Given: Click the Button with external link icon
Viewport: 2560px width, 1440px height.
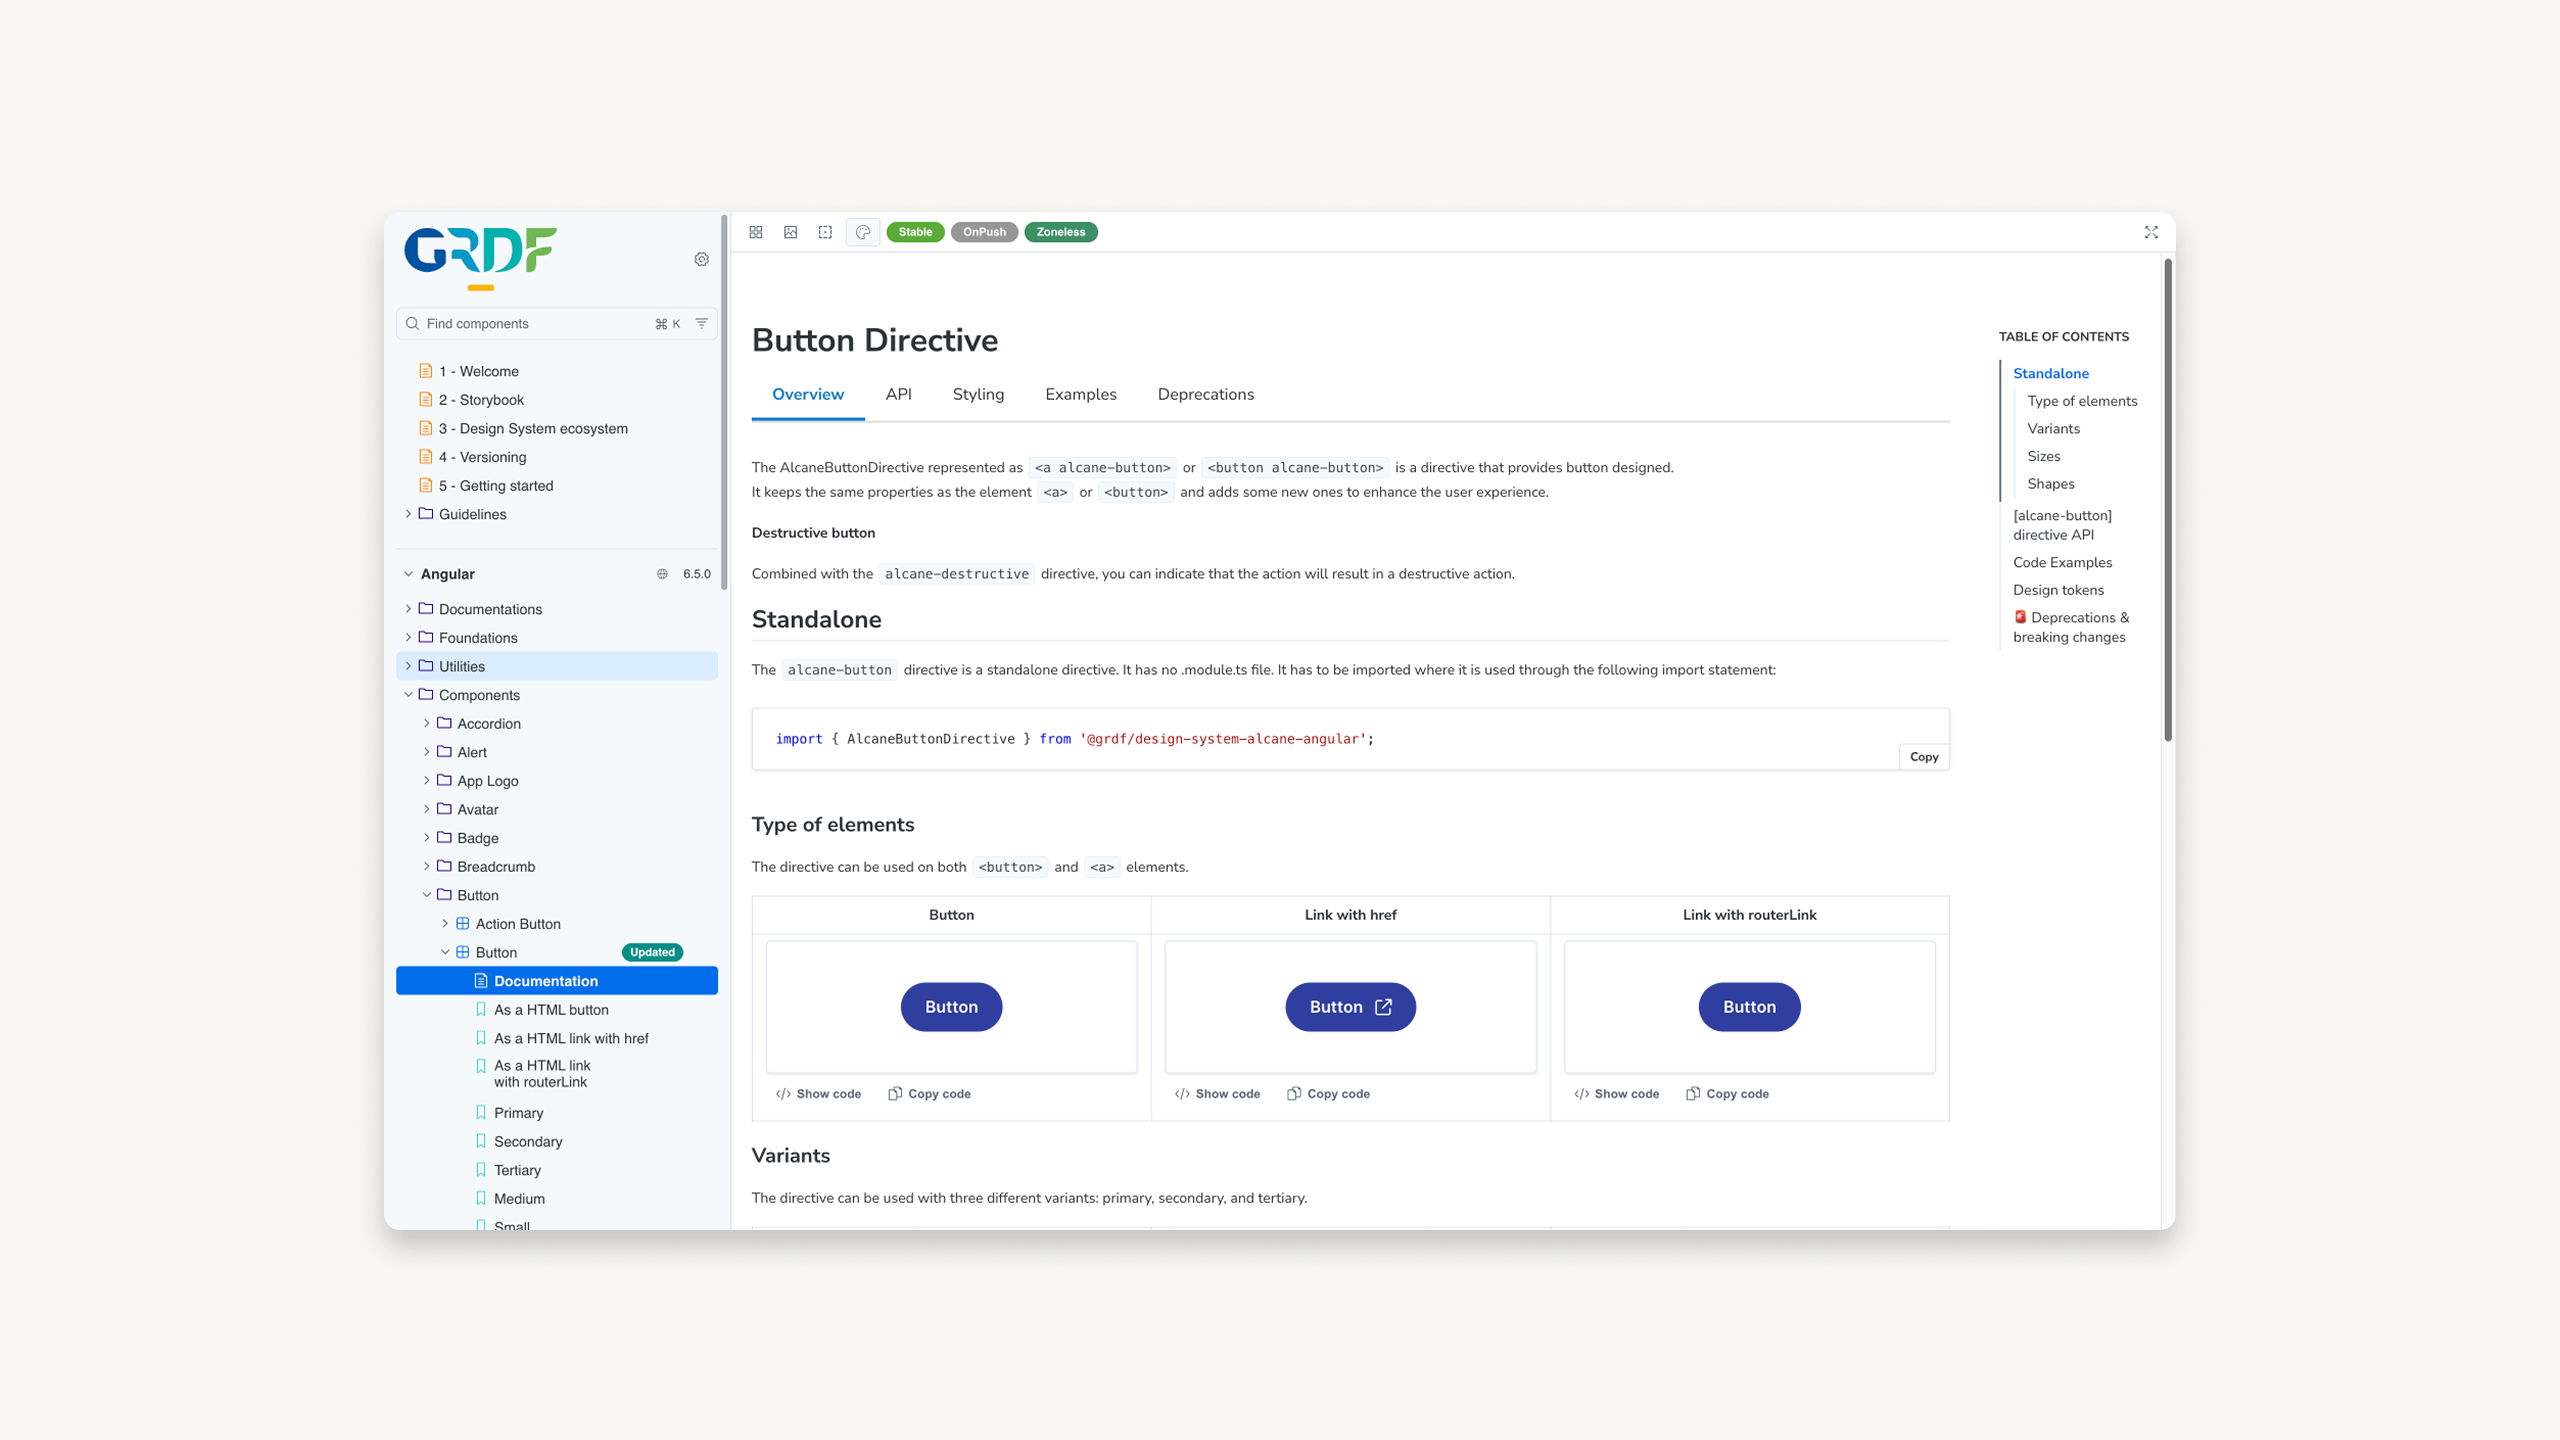Looking at the screenshot, I should click(x=1350, y=1007).
